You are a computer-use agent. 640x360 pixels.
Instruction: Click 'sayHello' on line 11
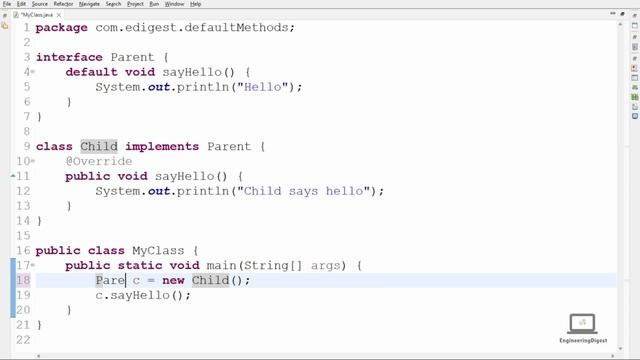[184, 176]
